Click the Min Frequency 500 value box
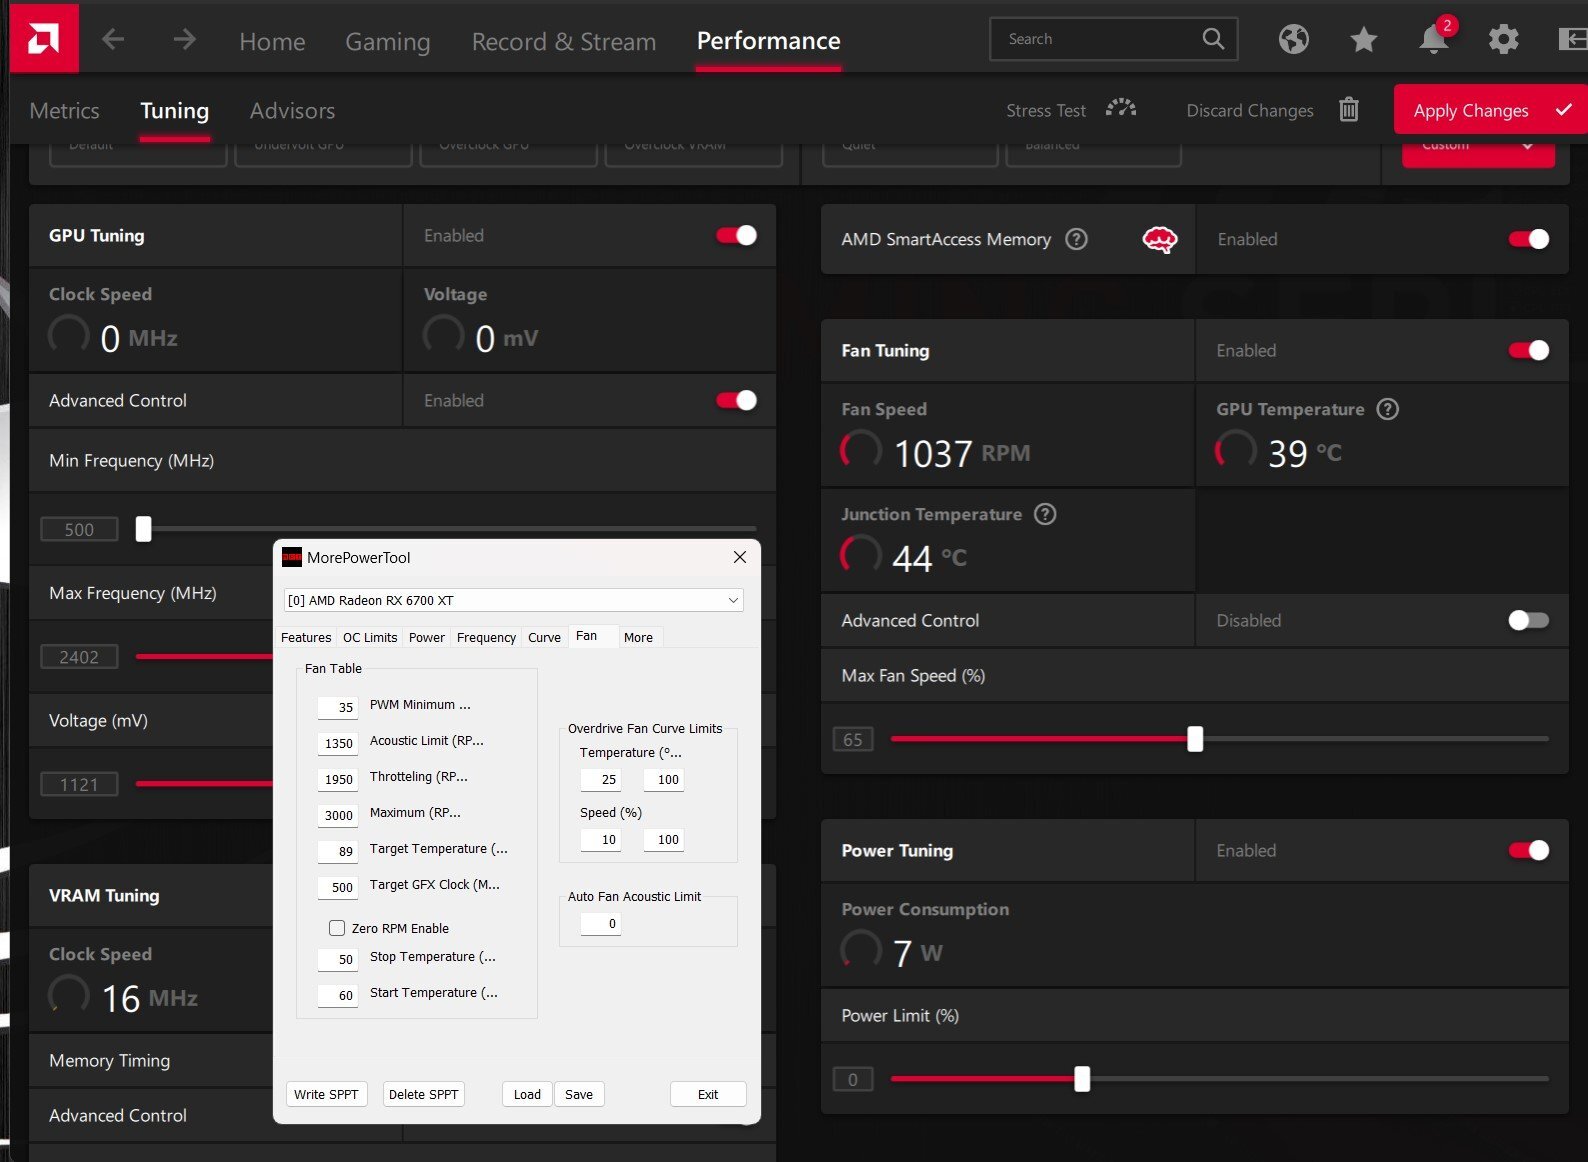1588x1162 pixels. 79,529
